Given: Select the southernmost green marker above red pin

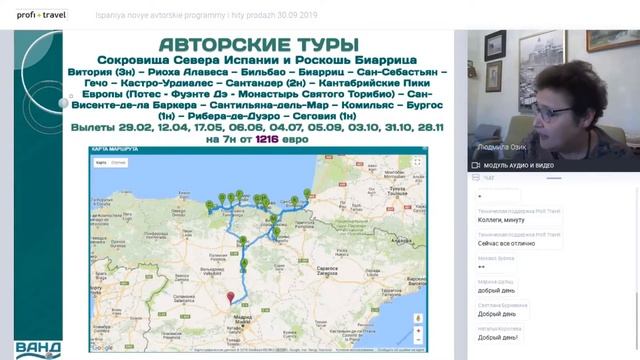Looking at the screenshot, I should tap(244, 264).
